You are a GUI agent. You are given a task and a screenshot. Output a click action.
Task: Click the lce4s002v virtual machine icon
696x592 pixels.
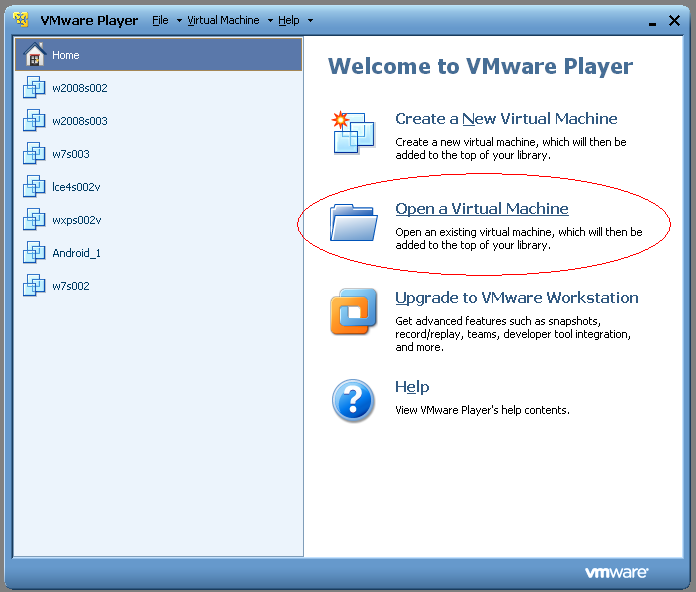34,186
